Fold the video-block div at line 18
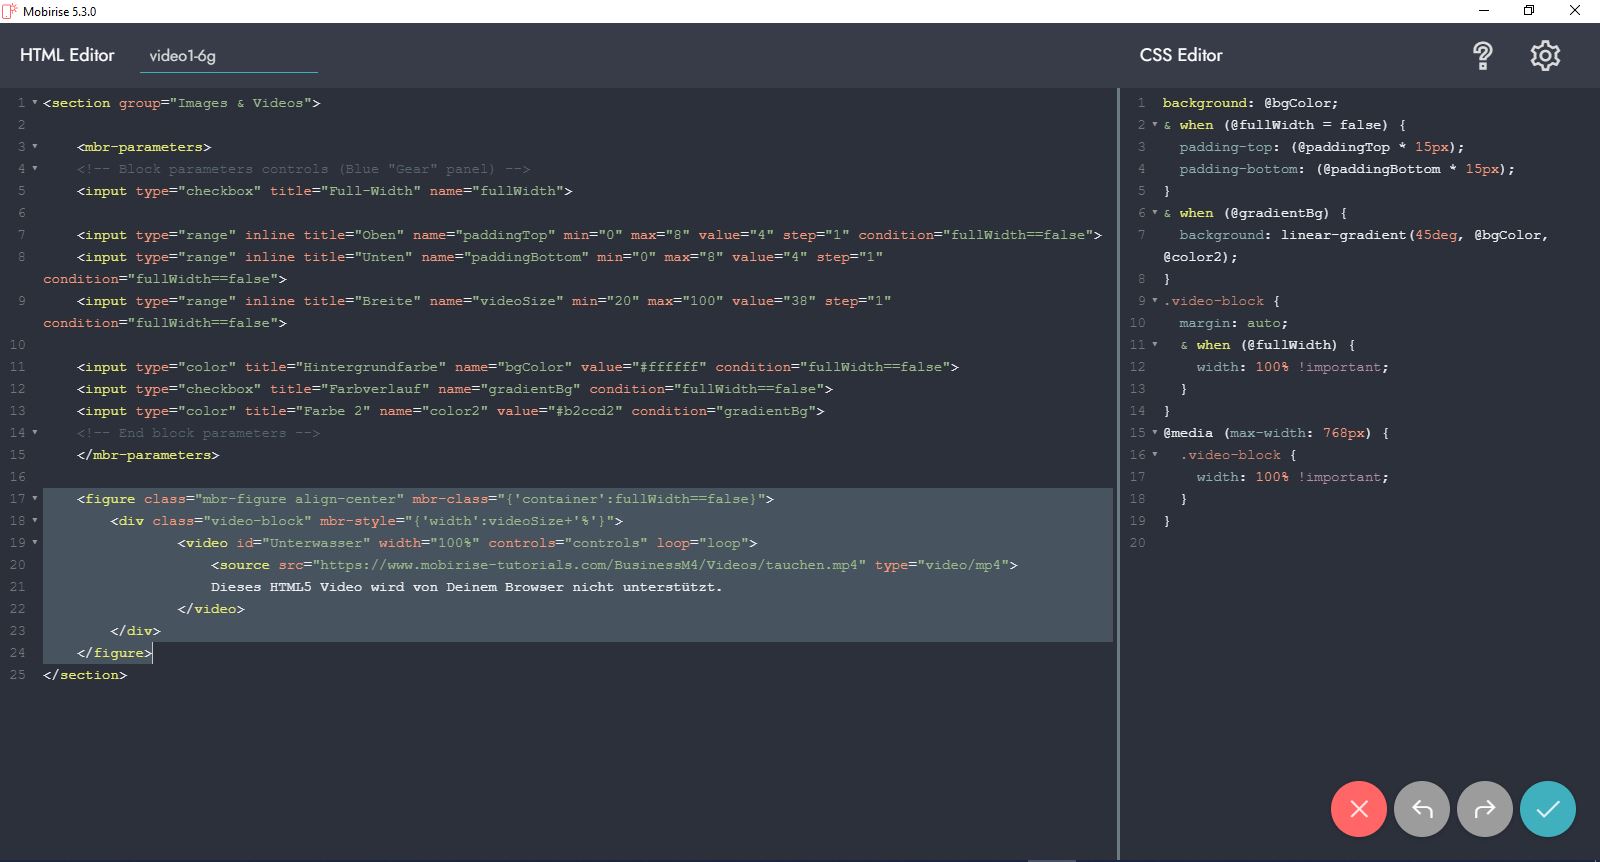Viewport: 1600px width, 862px height. coord(35,521)
